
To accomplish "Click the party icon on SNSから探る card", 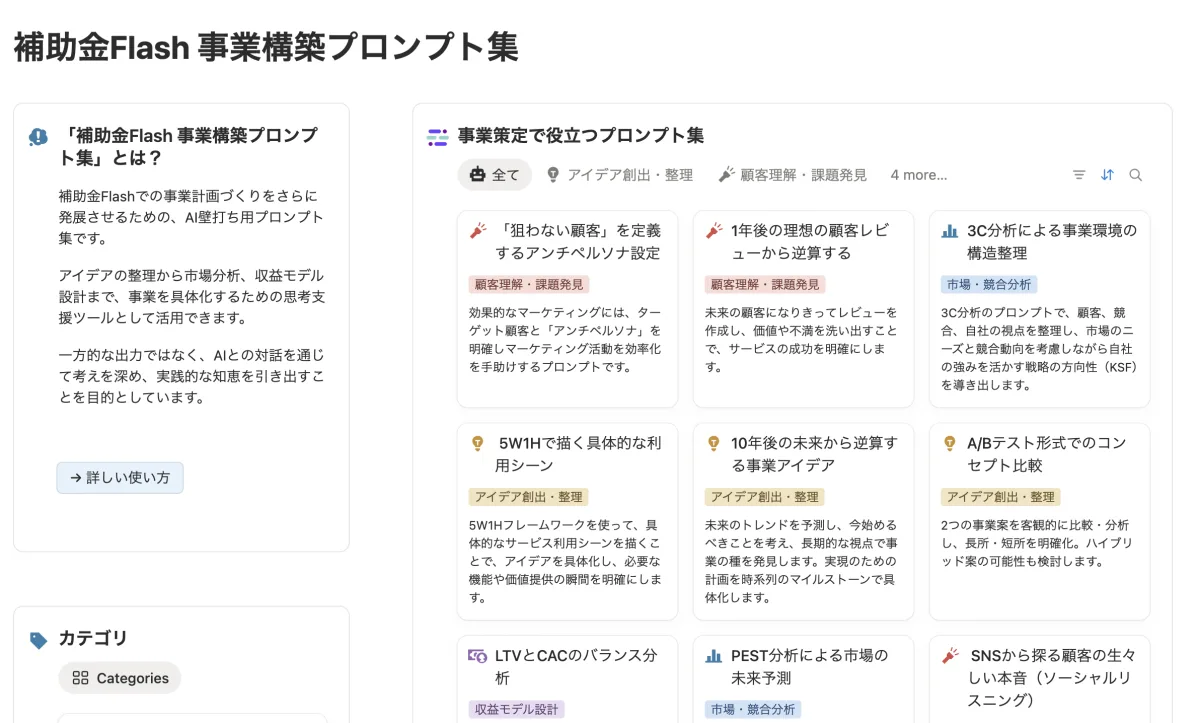I will pyautogui.click(x=950, y=656).
